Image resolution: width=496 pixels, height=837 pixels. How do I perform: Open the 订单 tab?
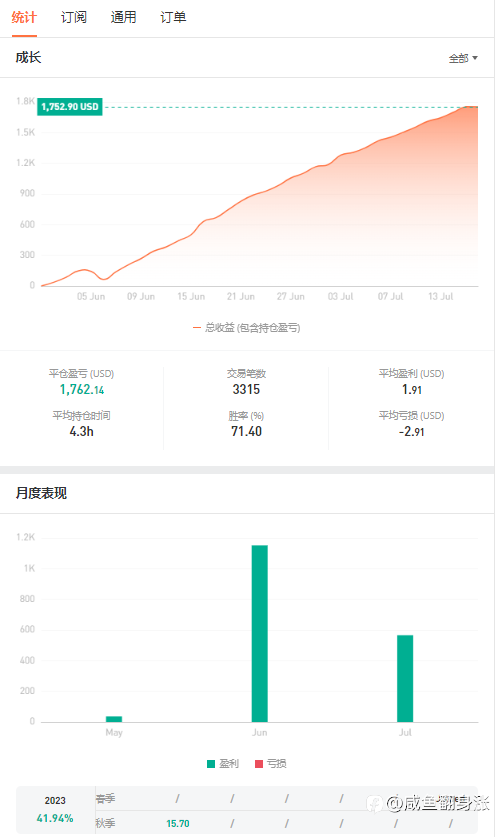click(x=173, y=18)
